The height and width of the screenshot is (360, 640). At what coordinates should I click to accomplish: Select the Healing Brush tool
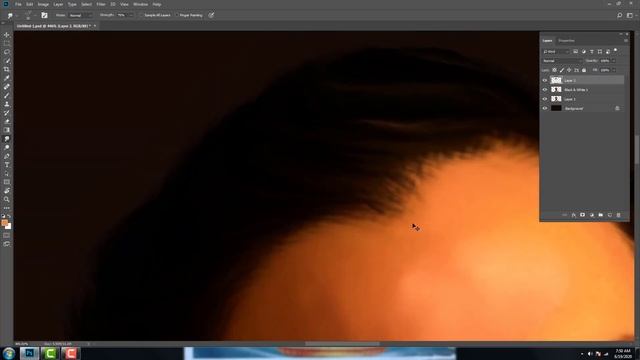coord(7,87)
